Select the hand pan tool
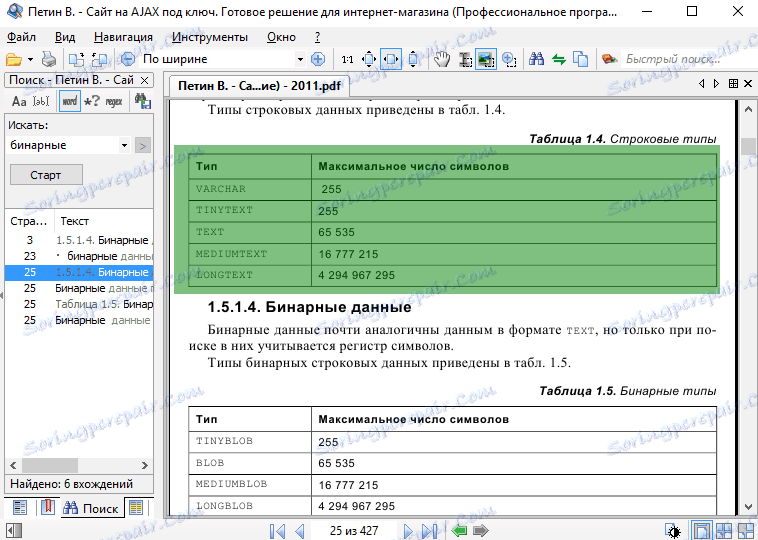Screen dimensions: 758x540 click(x=443, y=60)
